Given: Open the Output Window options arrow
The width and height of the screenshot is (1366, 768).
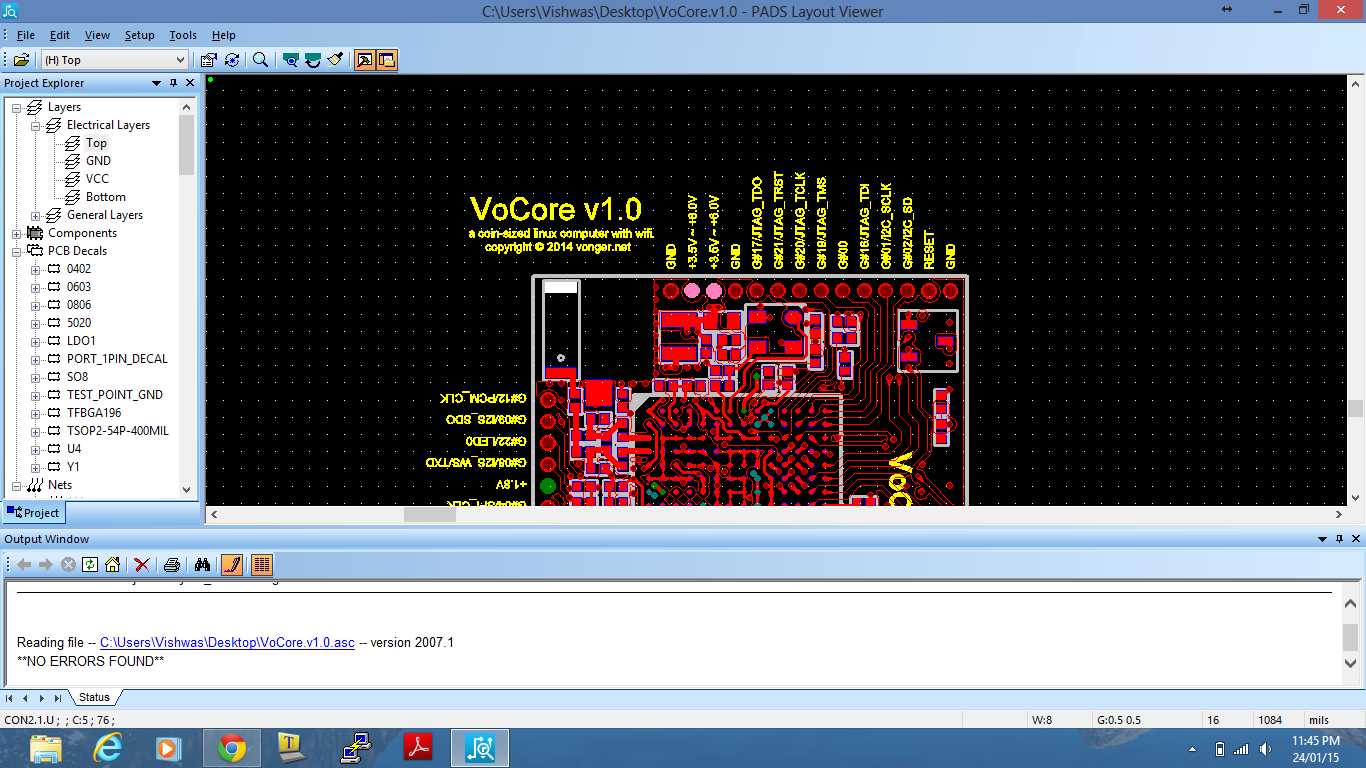Looking at the screenshot, I should (x=1323, y=538).
